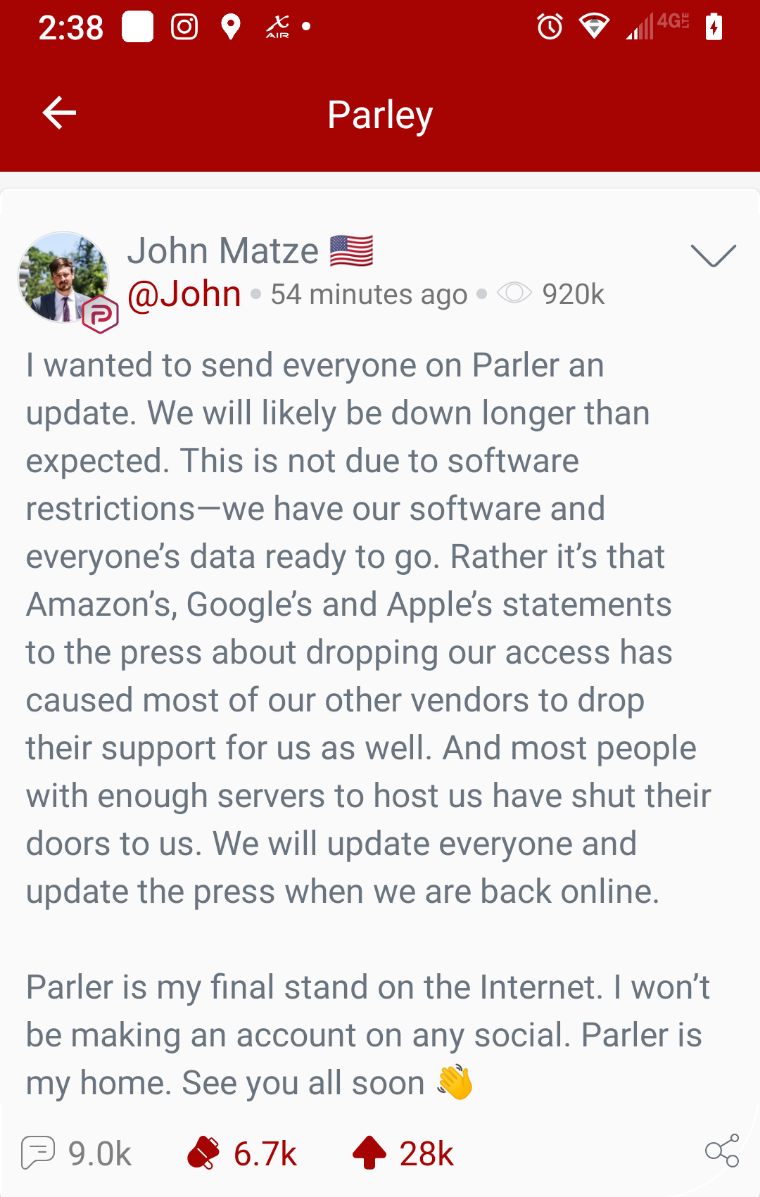The image size is (760, 1197).
Task: Tap the share icon on post
Action: tap(721, 1152)
